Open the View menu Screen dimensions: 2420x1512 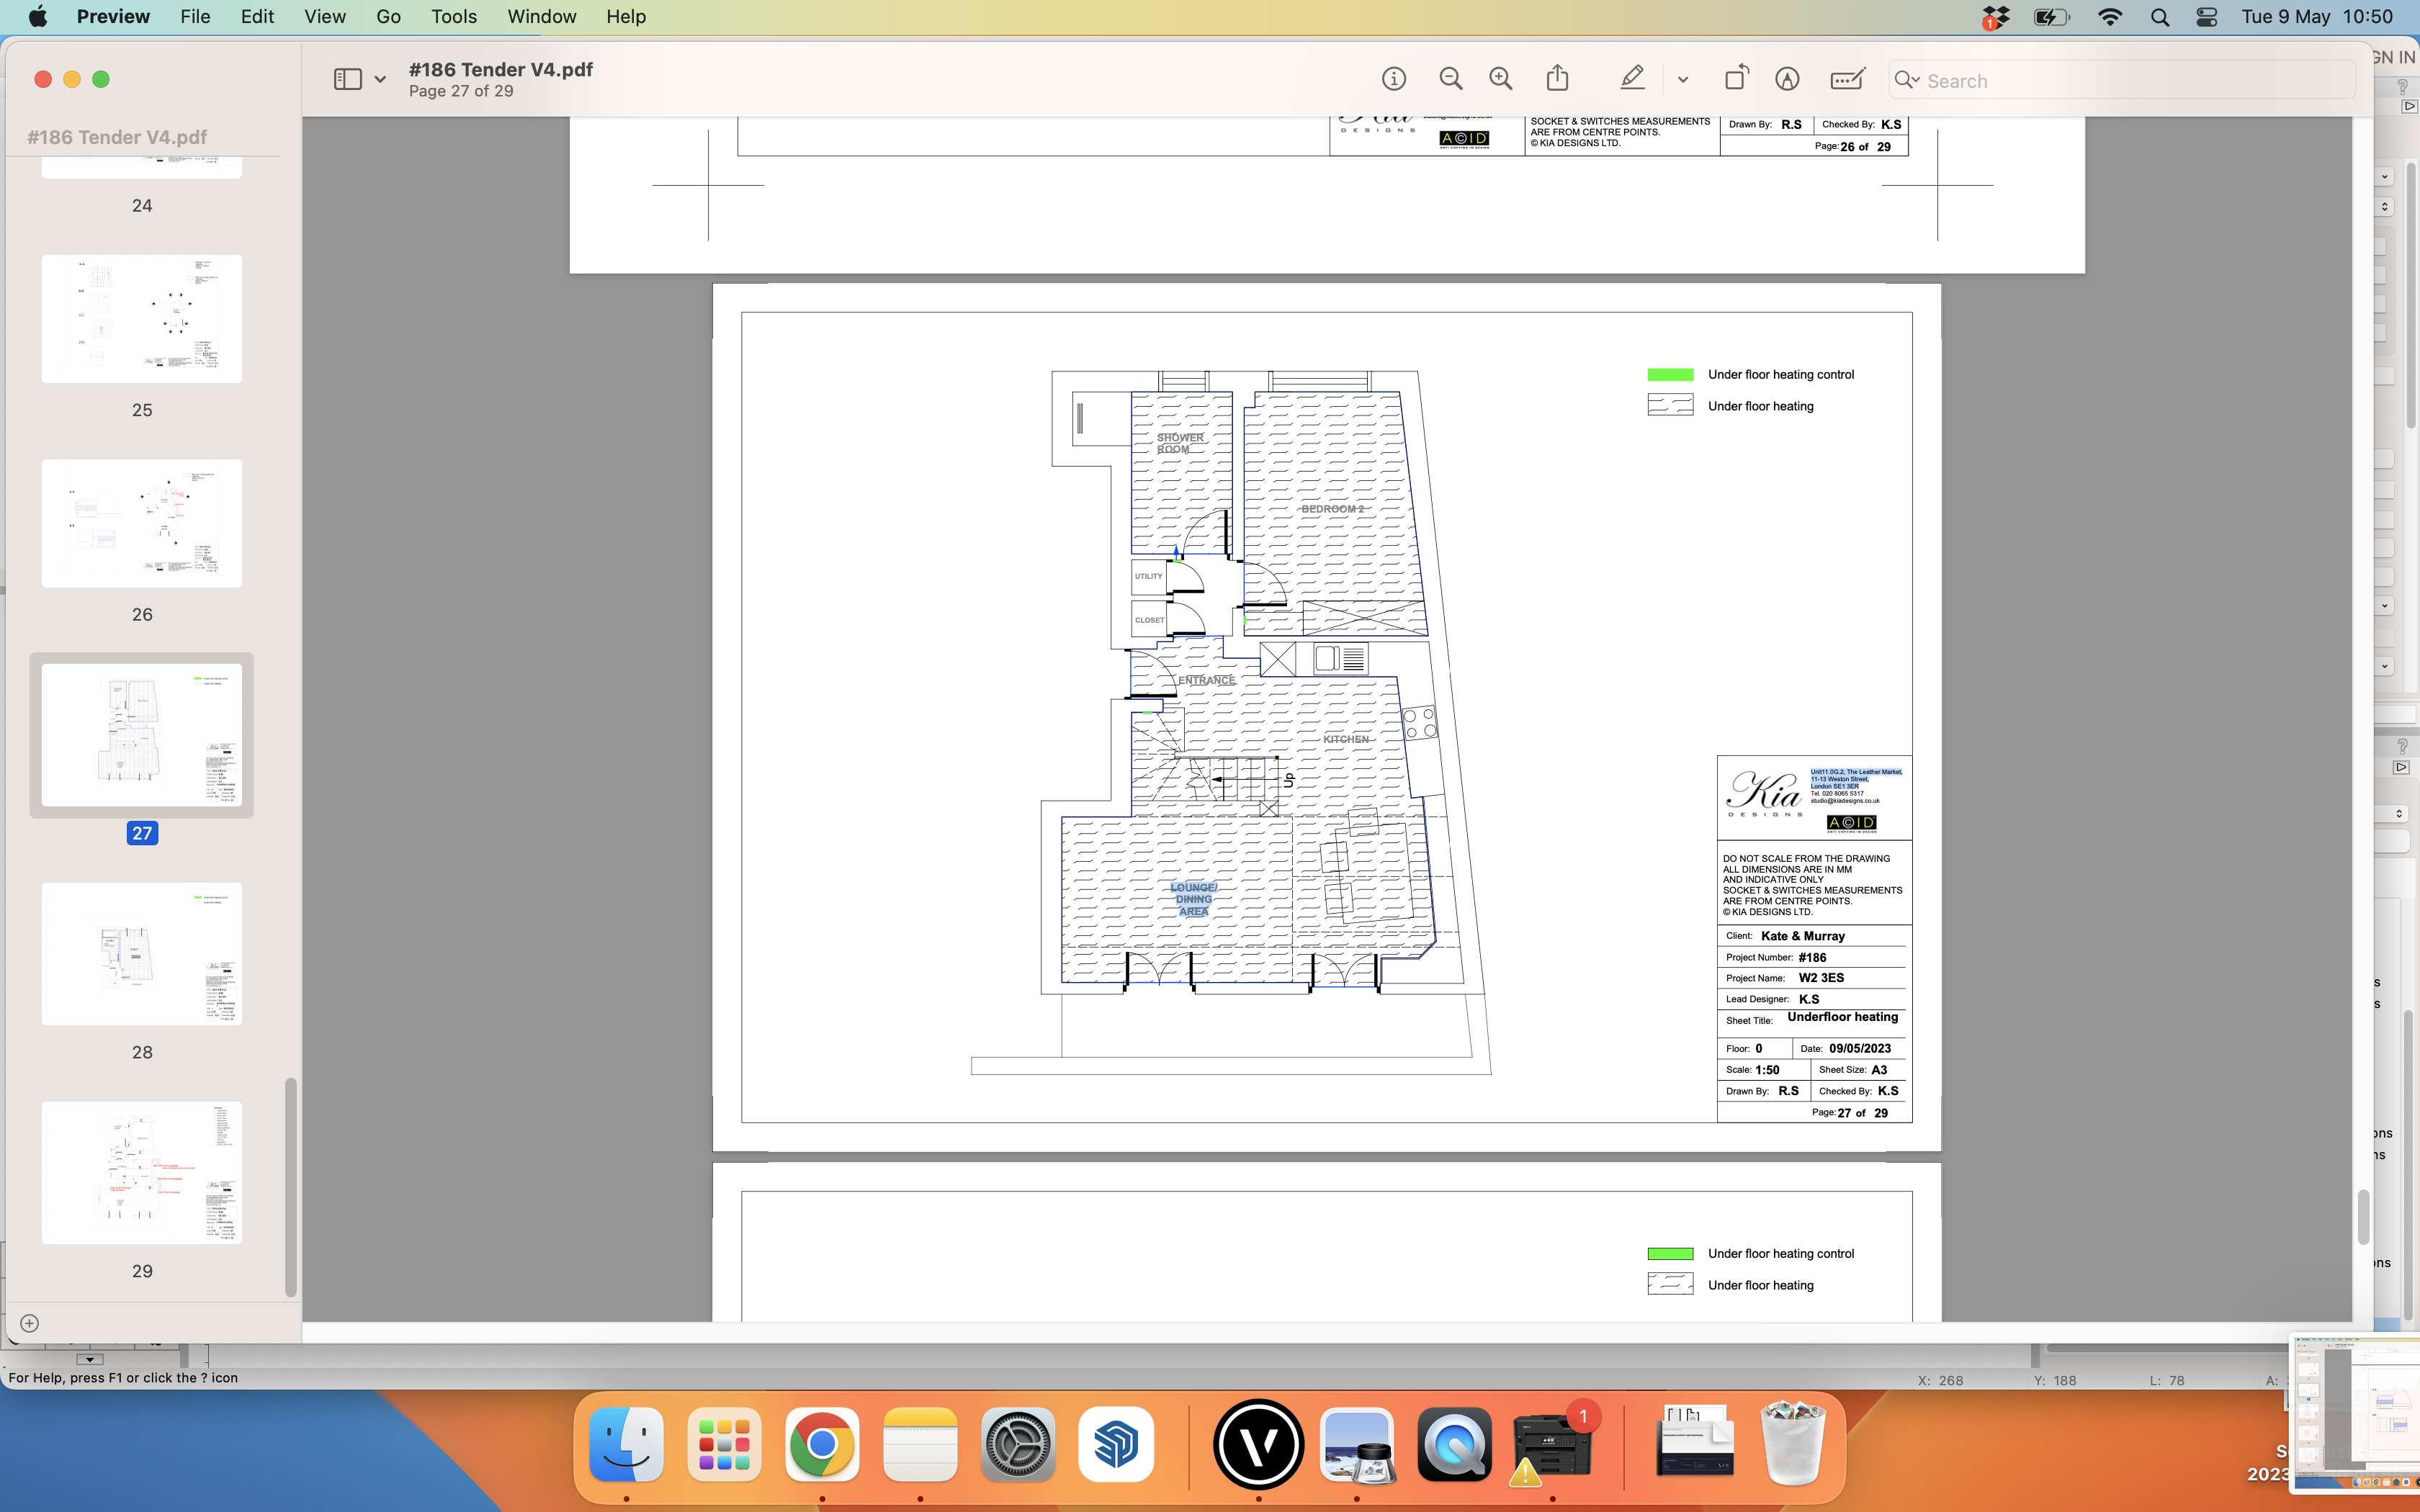coord(324,16)
